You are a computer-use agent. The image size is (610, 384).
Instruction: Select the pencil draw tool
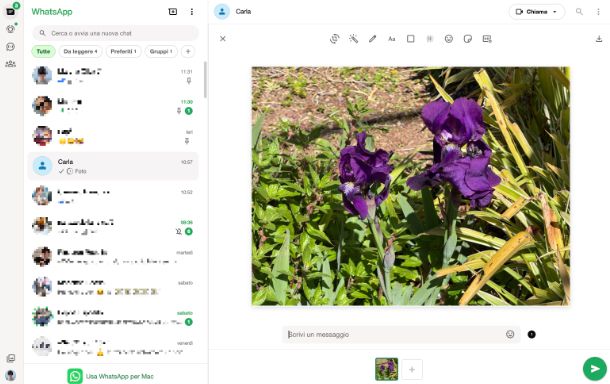(372, 39)
